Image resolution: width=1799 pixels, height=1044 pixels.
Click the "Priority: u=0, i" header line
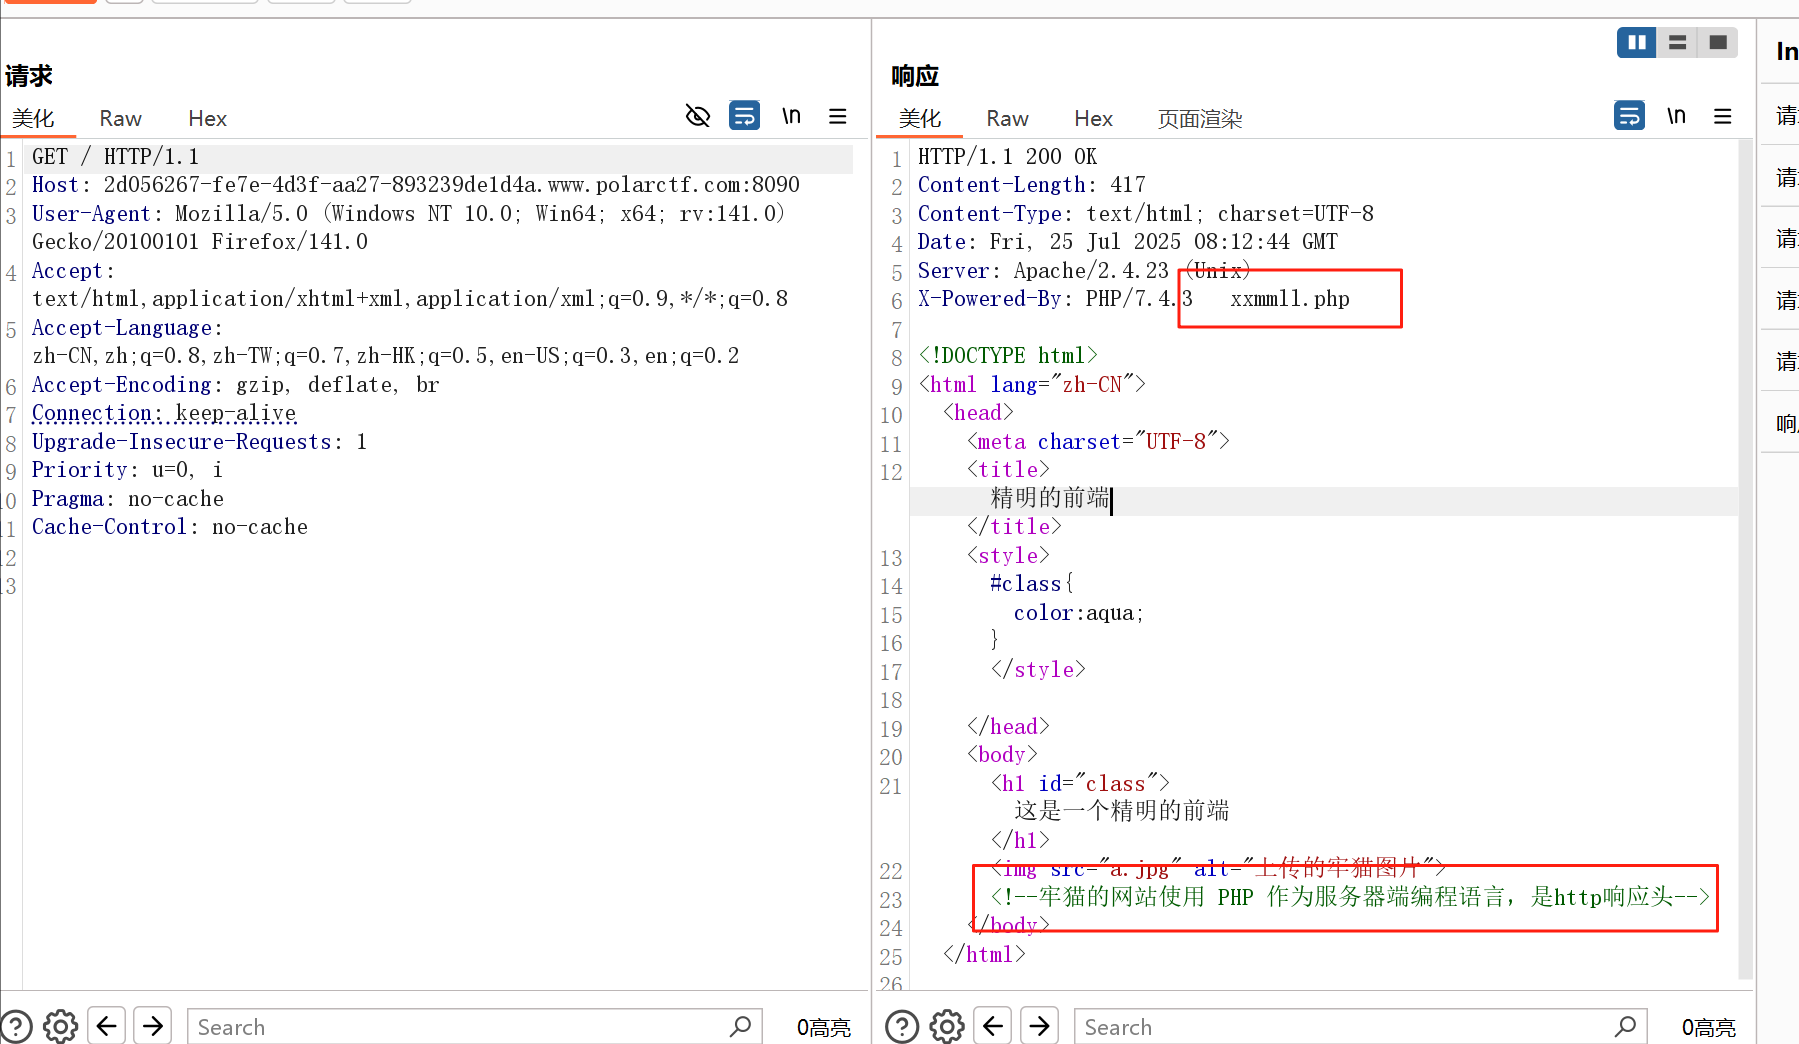[128, 470]
